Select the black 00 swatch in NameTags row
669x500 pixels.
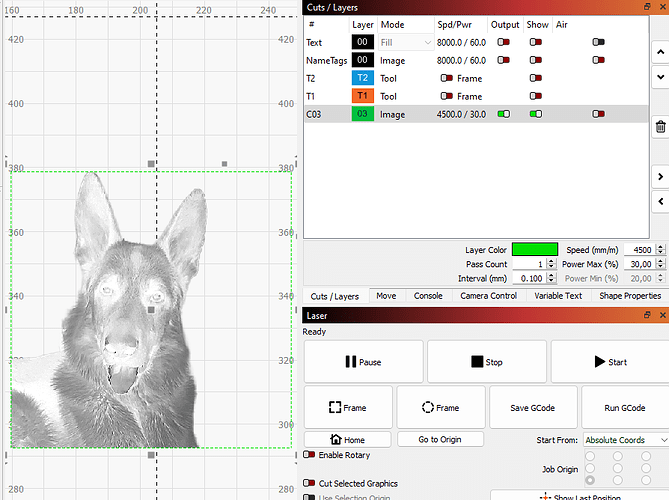pyautogui.click(x=363, y=60)
